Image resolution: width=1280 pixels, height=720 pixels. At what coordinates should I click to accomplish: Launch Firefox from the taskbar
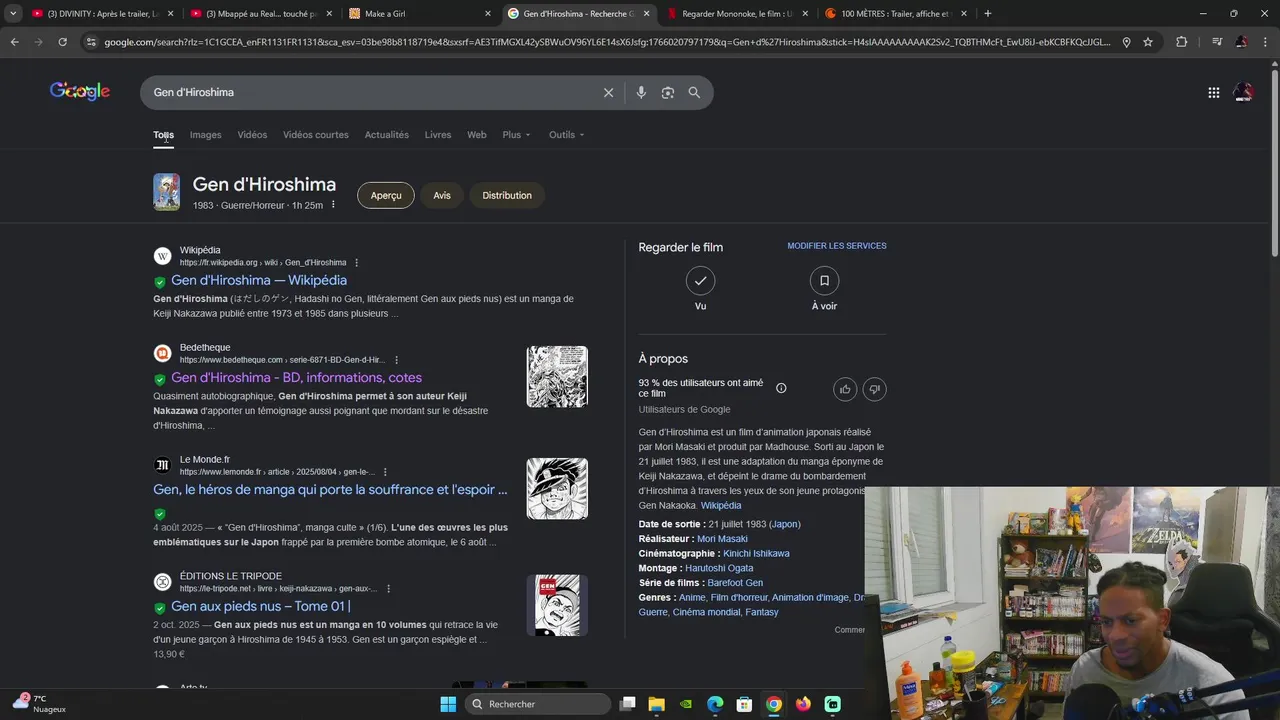tap(803, 704)
